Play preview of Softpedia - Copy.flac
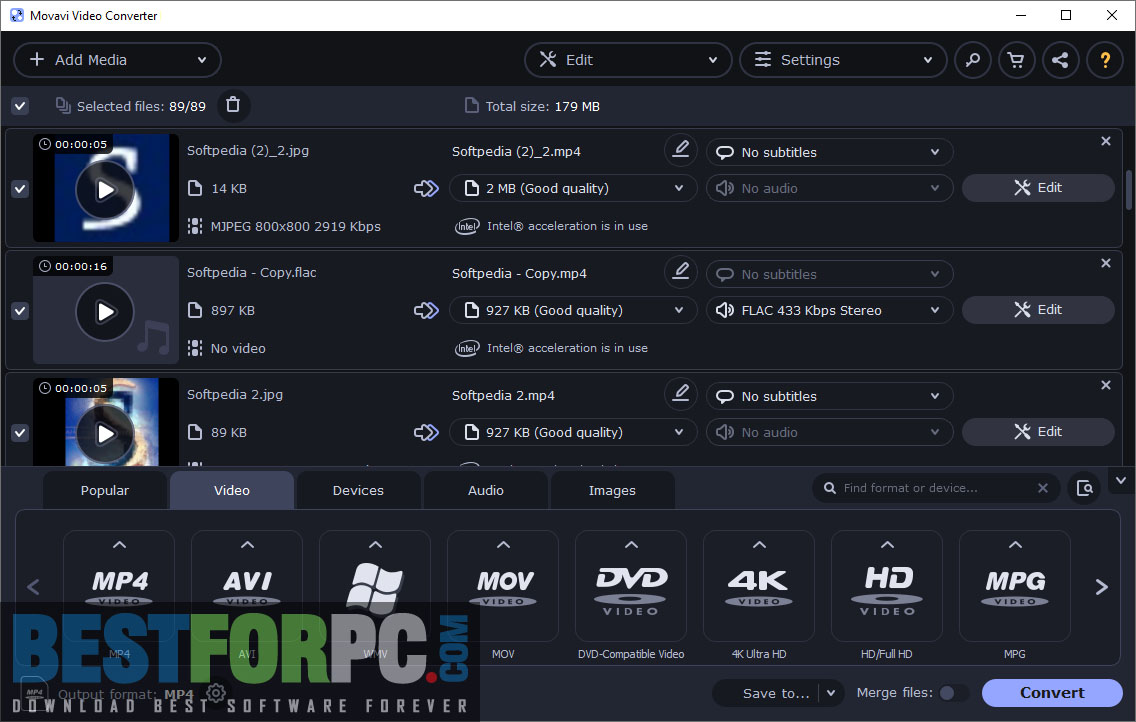 (x=105, y=311)
